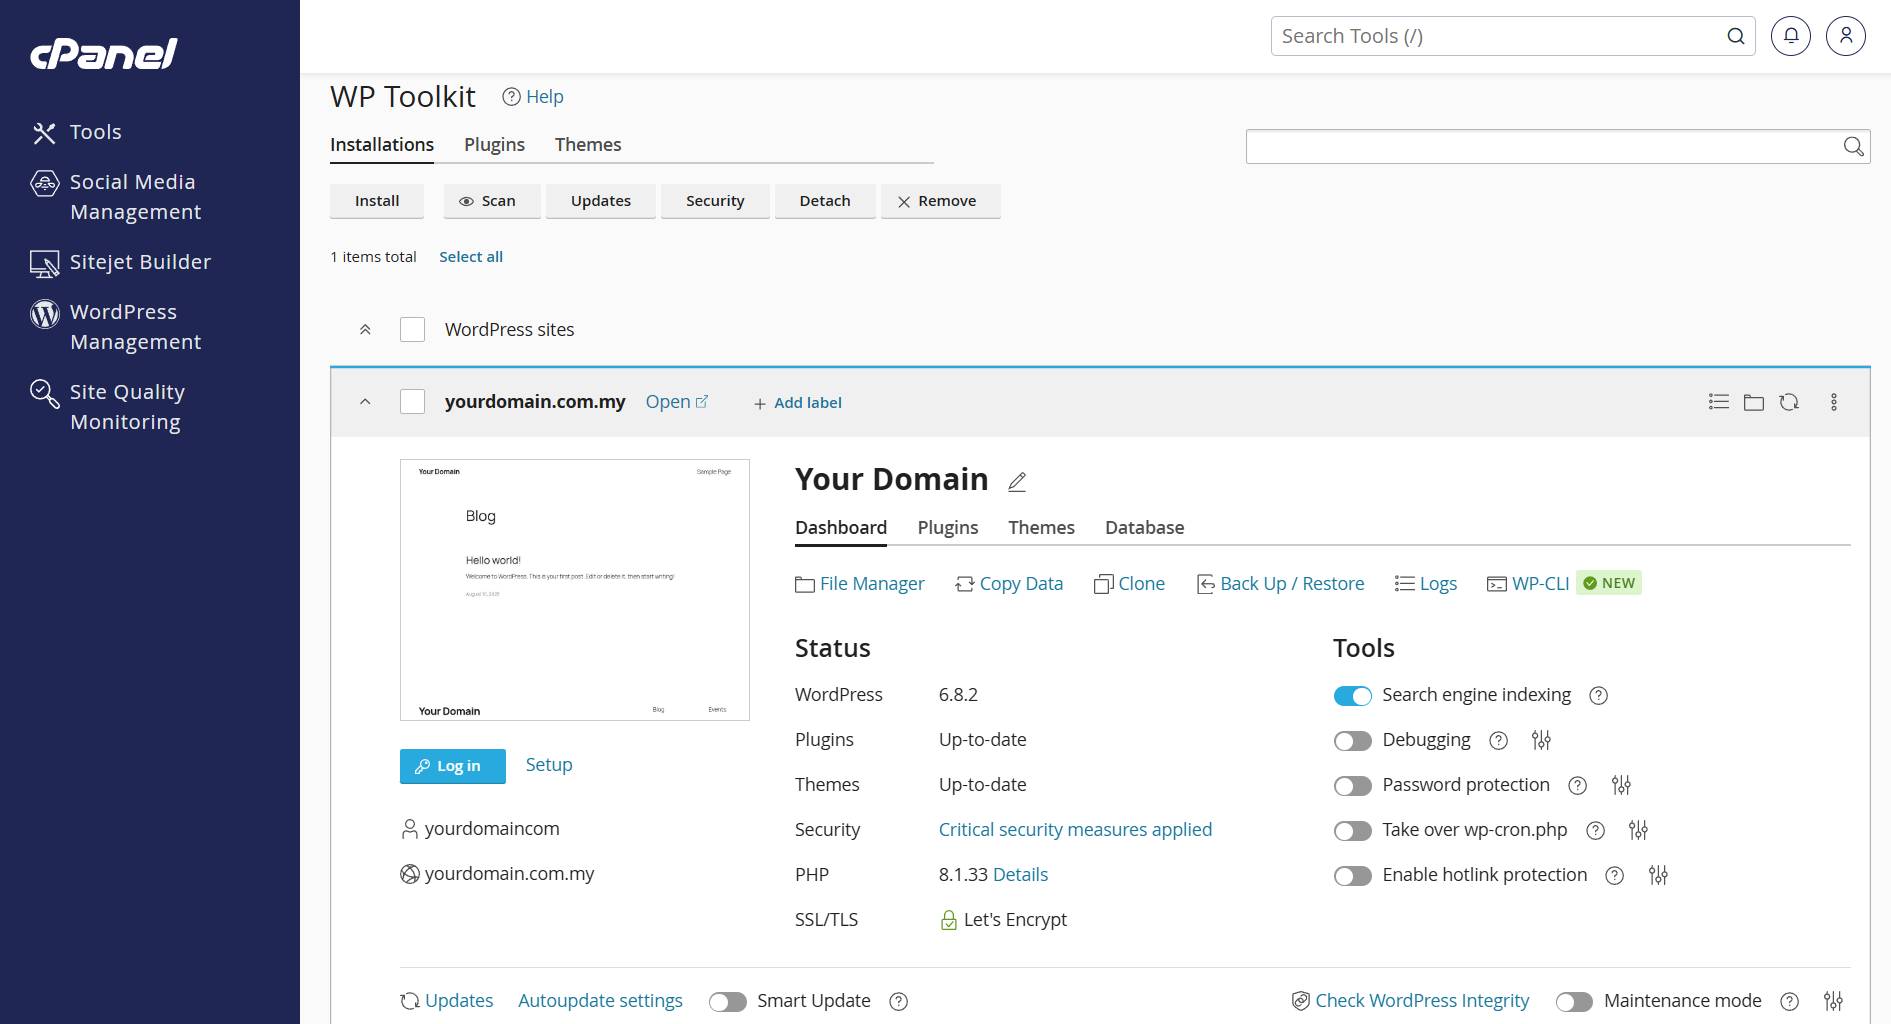Click the Scan button
Image resolution: width=1891 pixels, height=1024 pixels.
point(492,201)
